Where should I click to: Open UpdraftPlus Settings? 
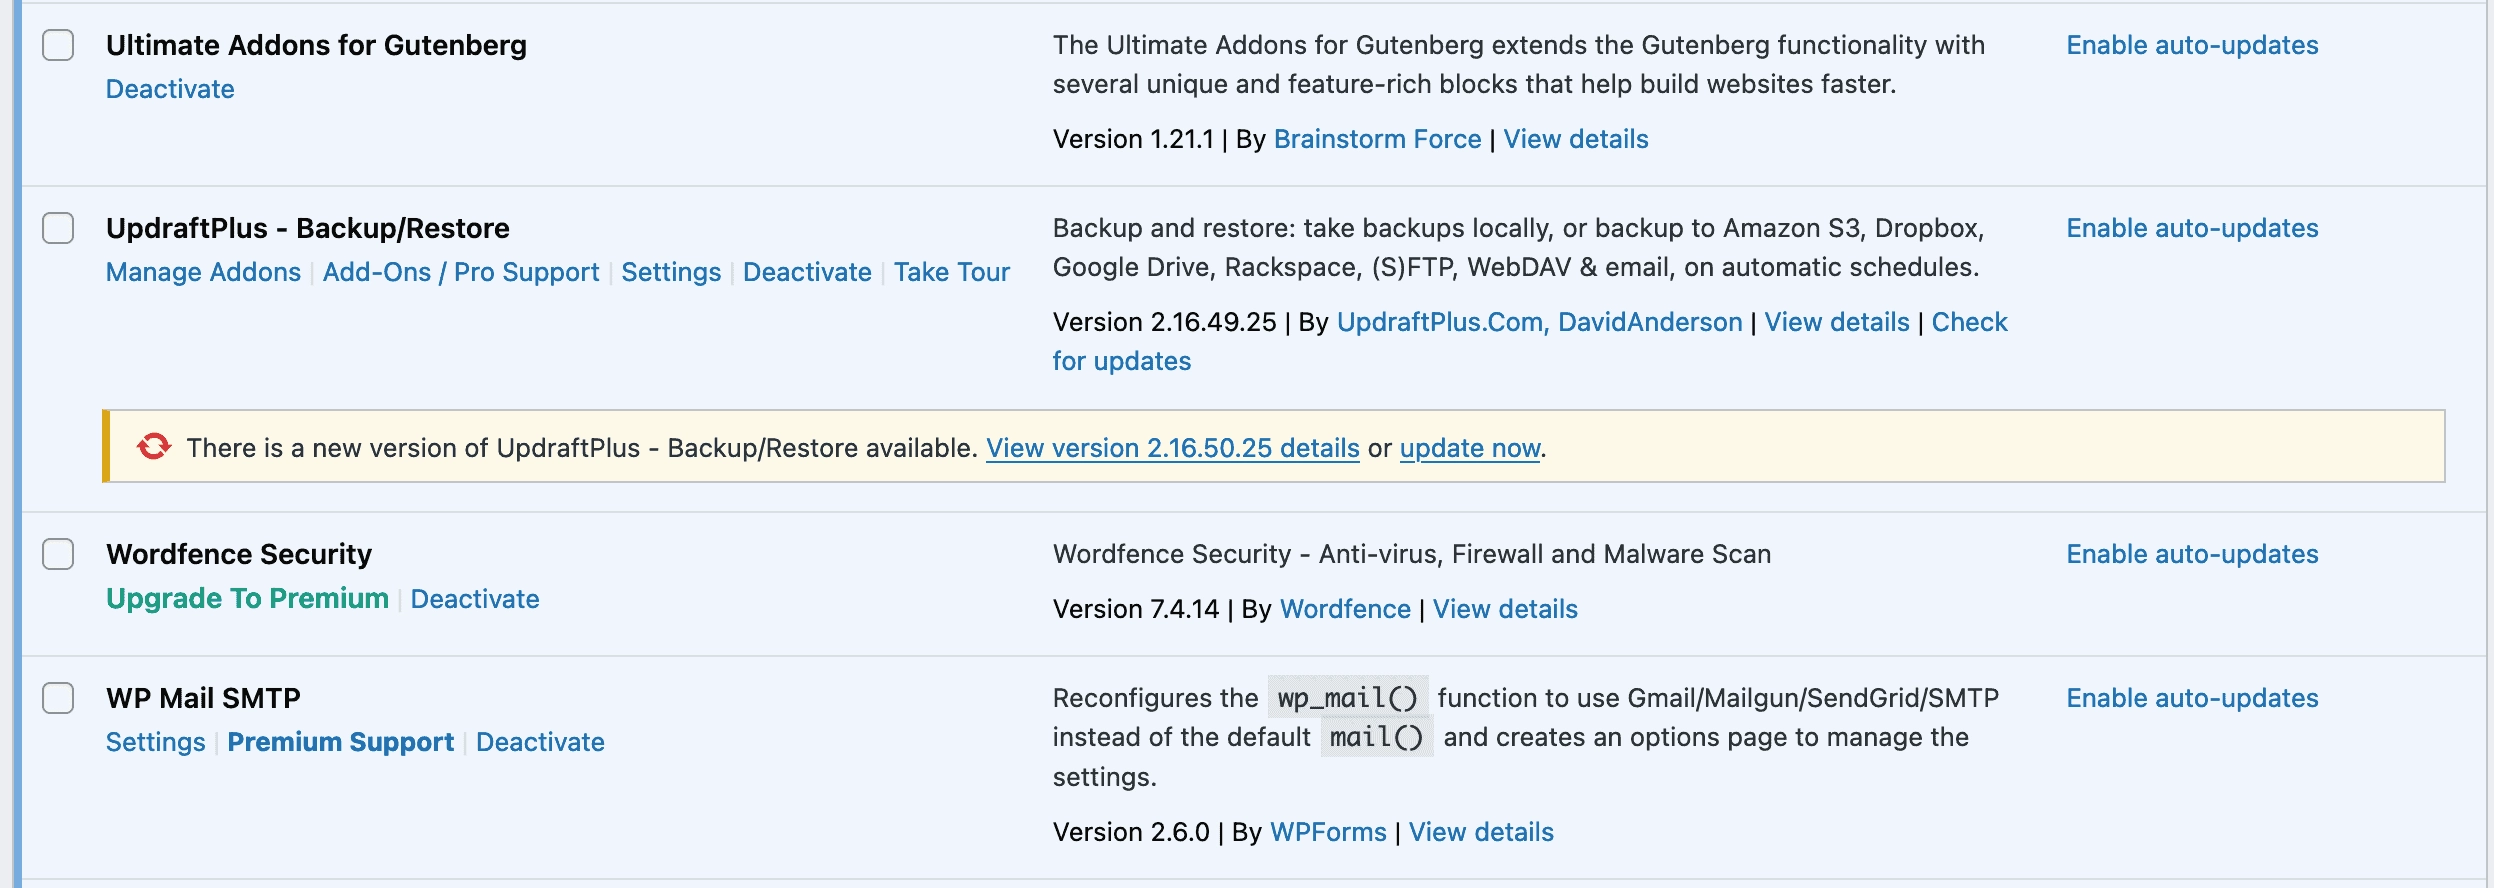tap(671, 272)
